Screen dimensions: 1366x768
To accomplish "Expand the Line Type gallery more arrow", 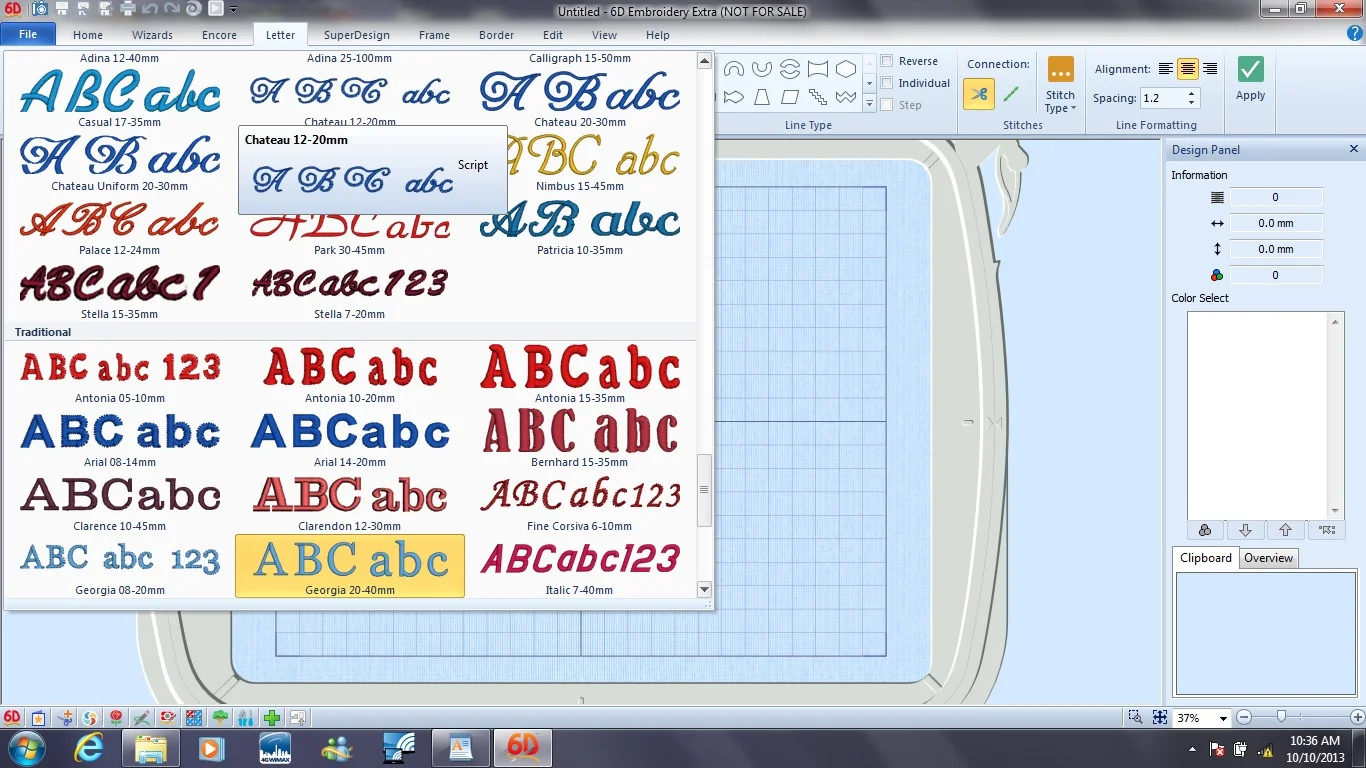I will point(869,104).
